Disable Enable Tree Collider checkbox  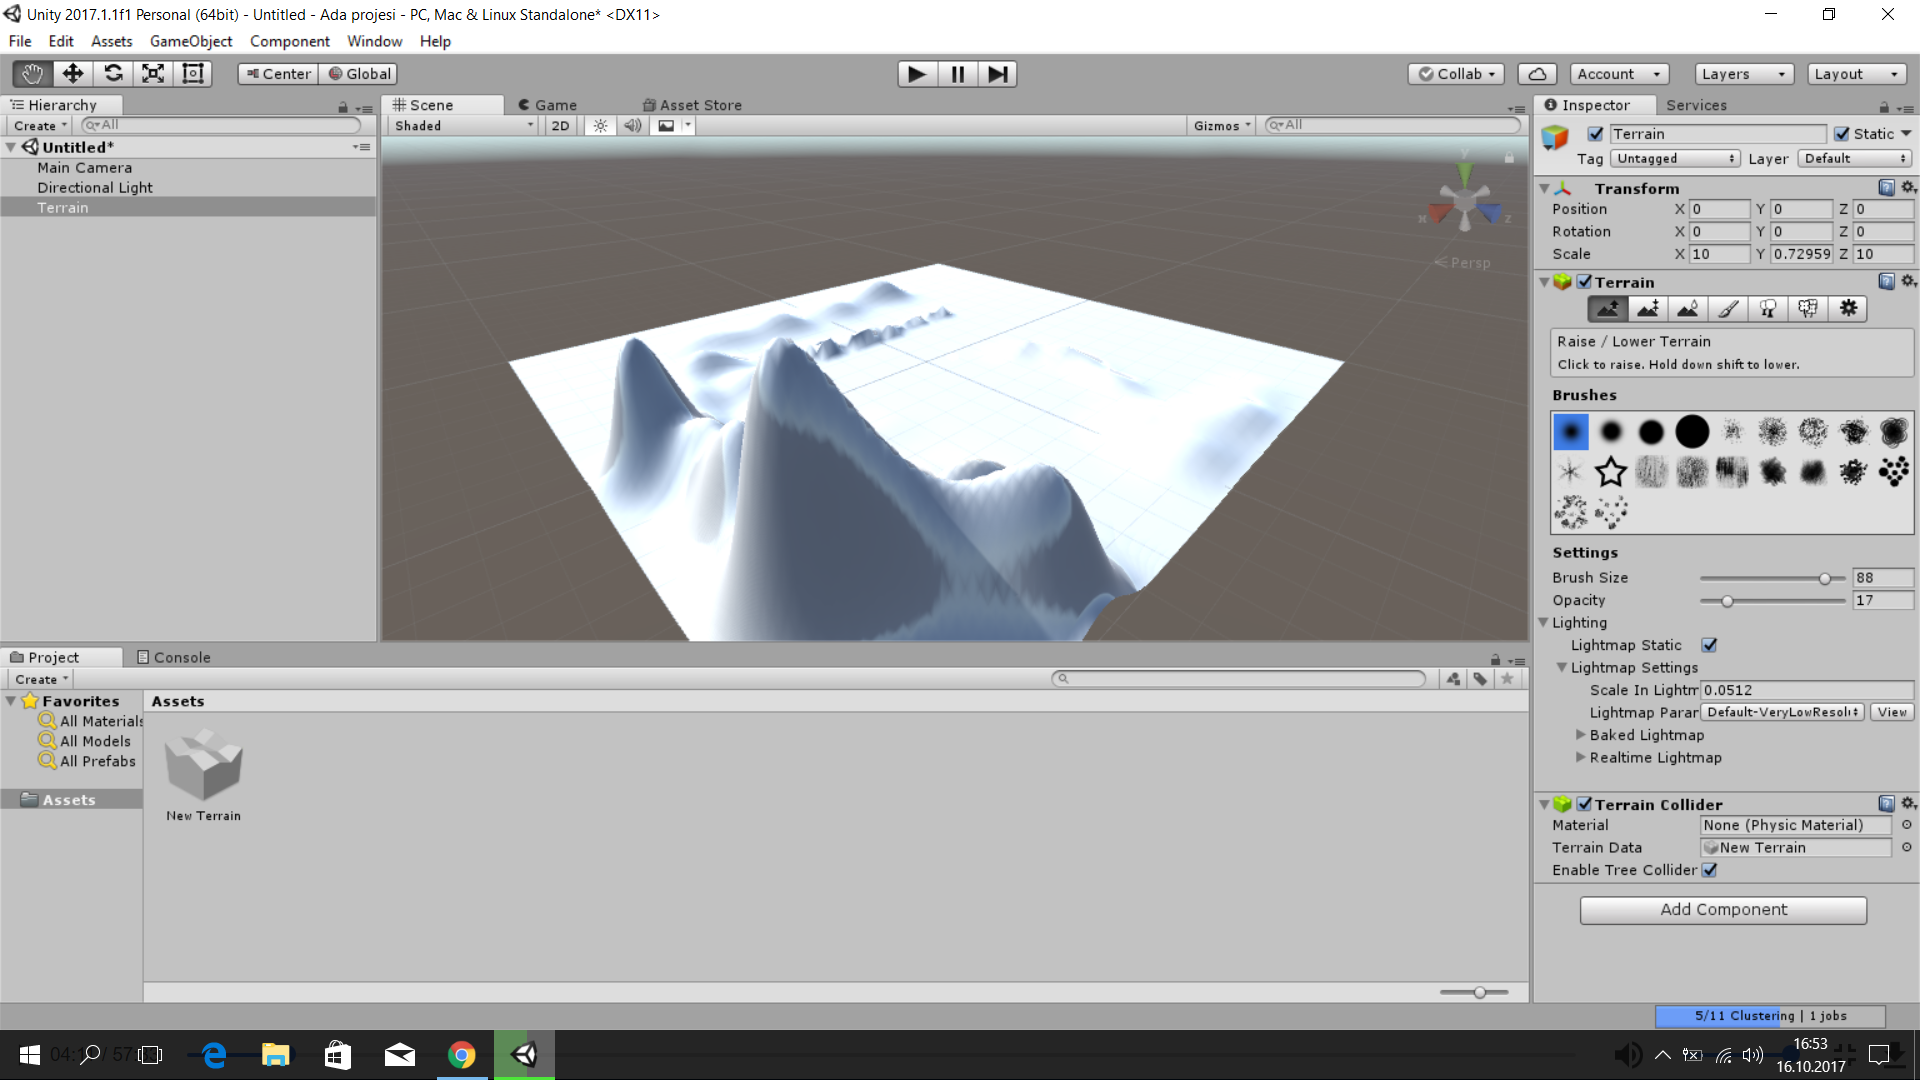1709,870
